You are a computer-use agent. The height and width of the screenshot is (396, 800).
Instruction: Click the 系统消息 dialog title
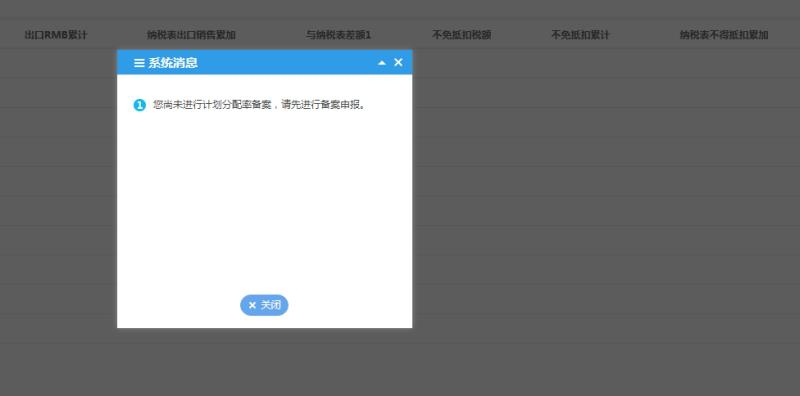pyautogui.click(x=173, y=63)
